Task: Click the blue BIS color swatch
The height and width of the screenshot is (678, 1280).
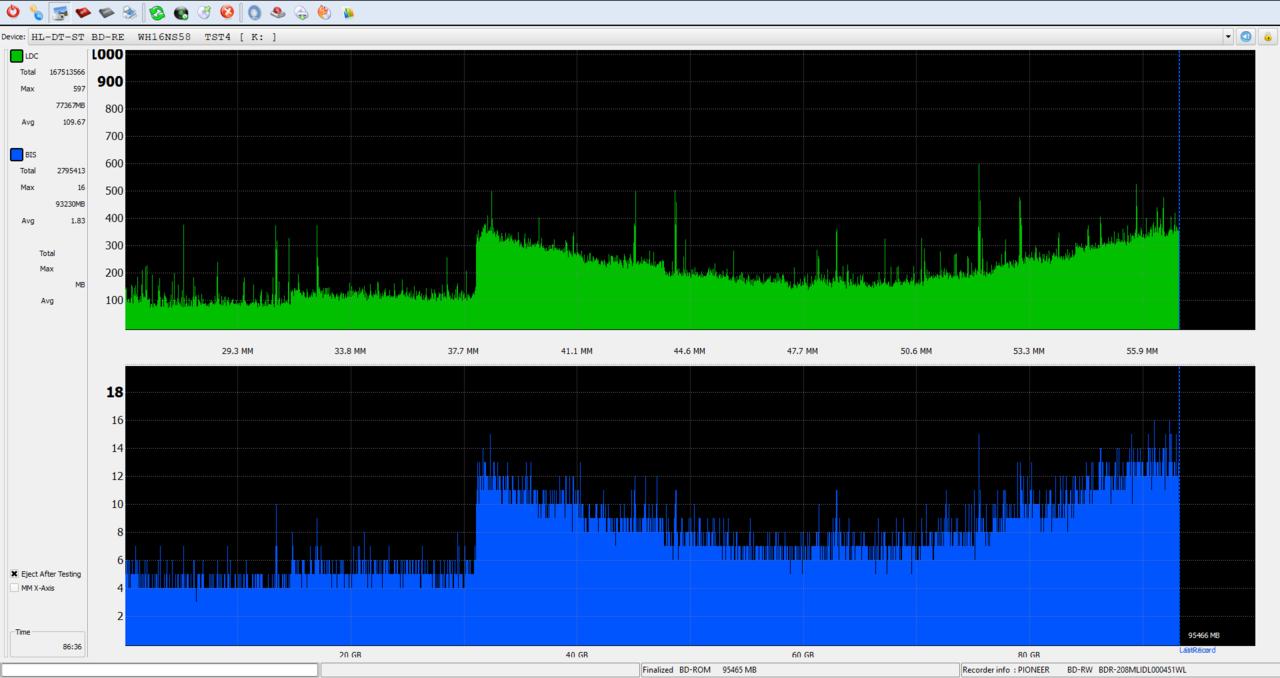Action: click(x=16, y=155)
